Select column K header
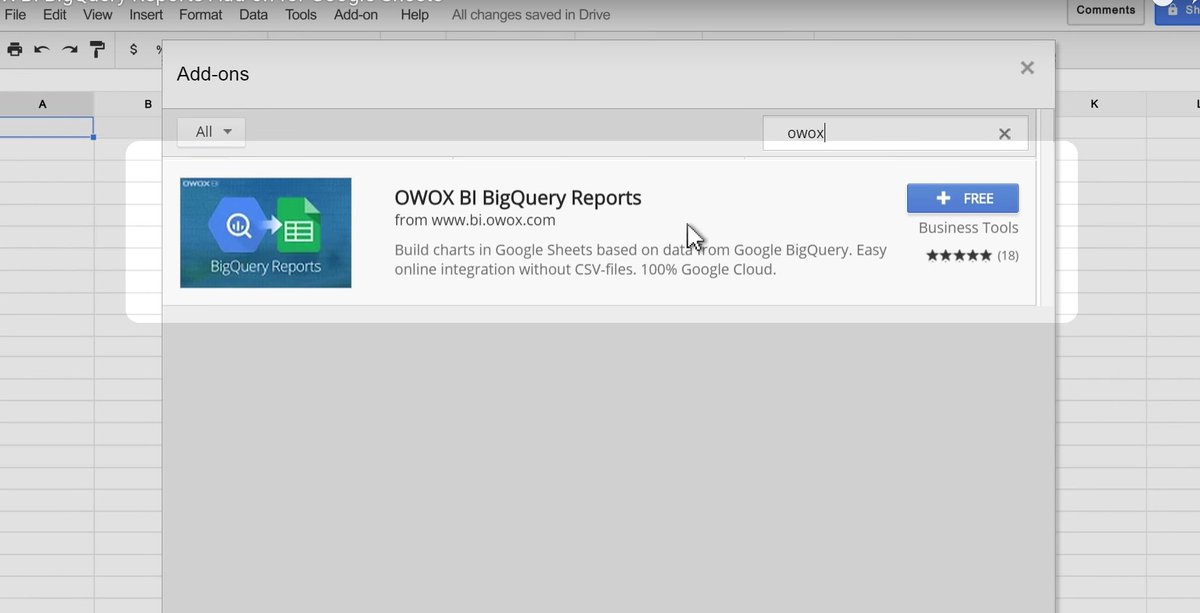The height and width of the screenshot is (613, 1200). [x=1094, y=104]
